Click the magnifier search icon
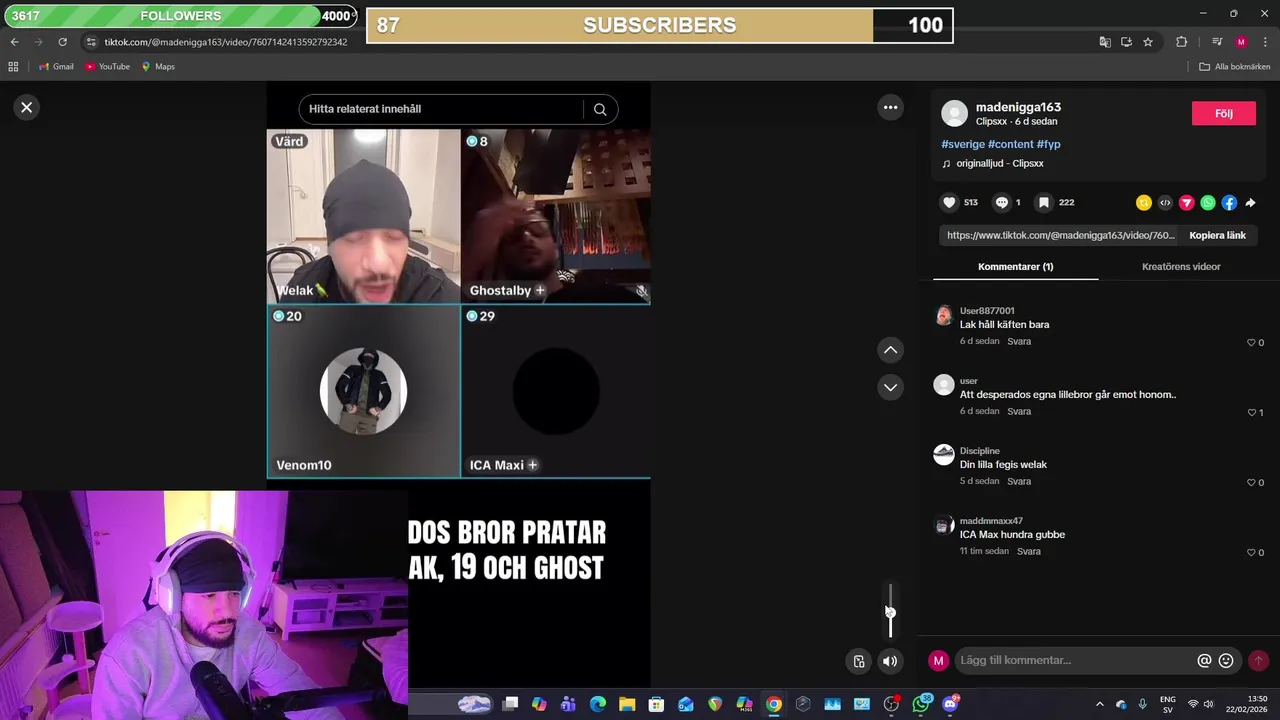 click(x=600, y=109)
